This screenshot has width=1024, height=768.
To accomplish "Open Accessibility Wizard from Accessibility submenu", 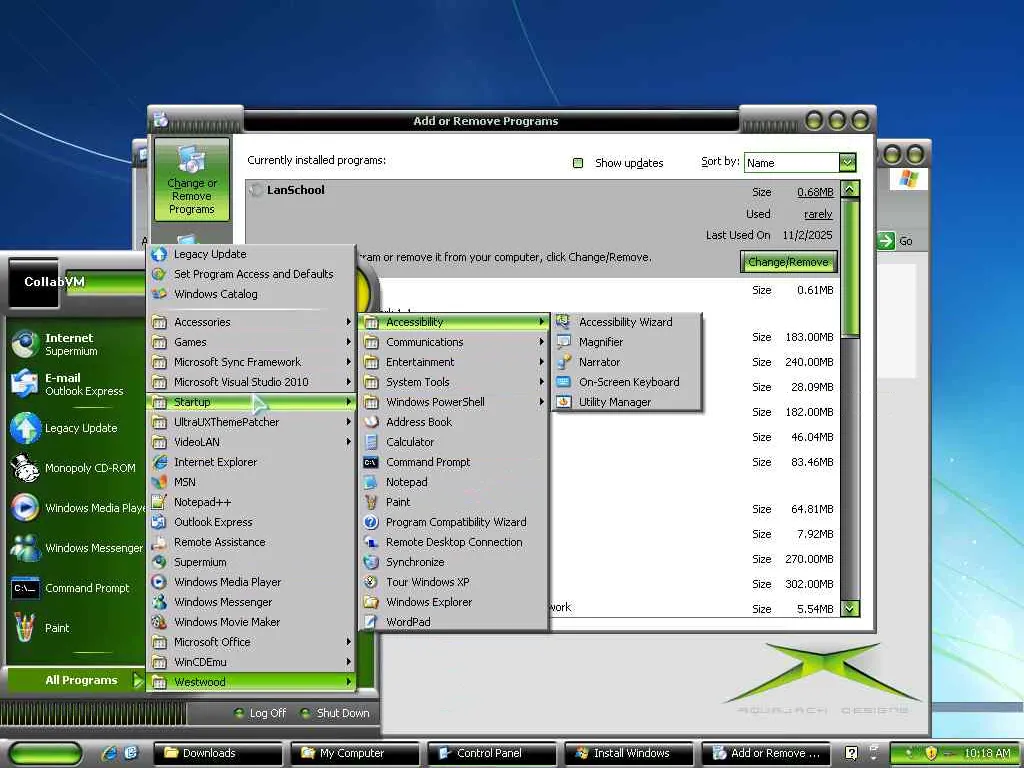I will [628, 322].
